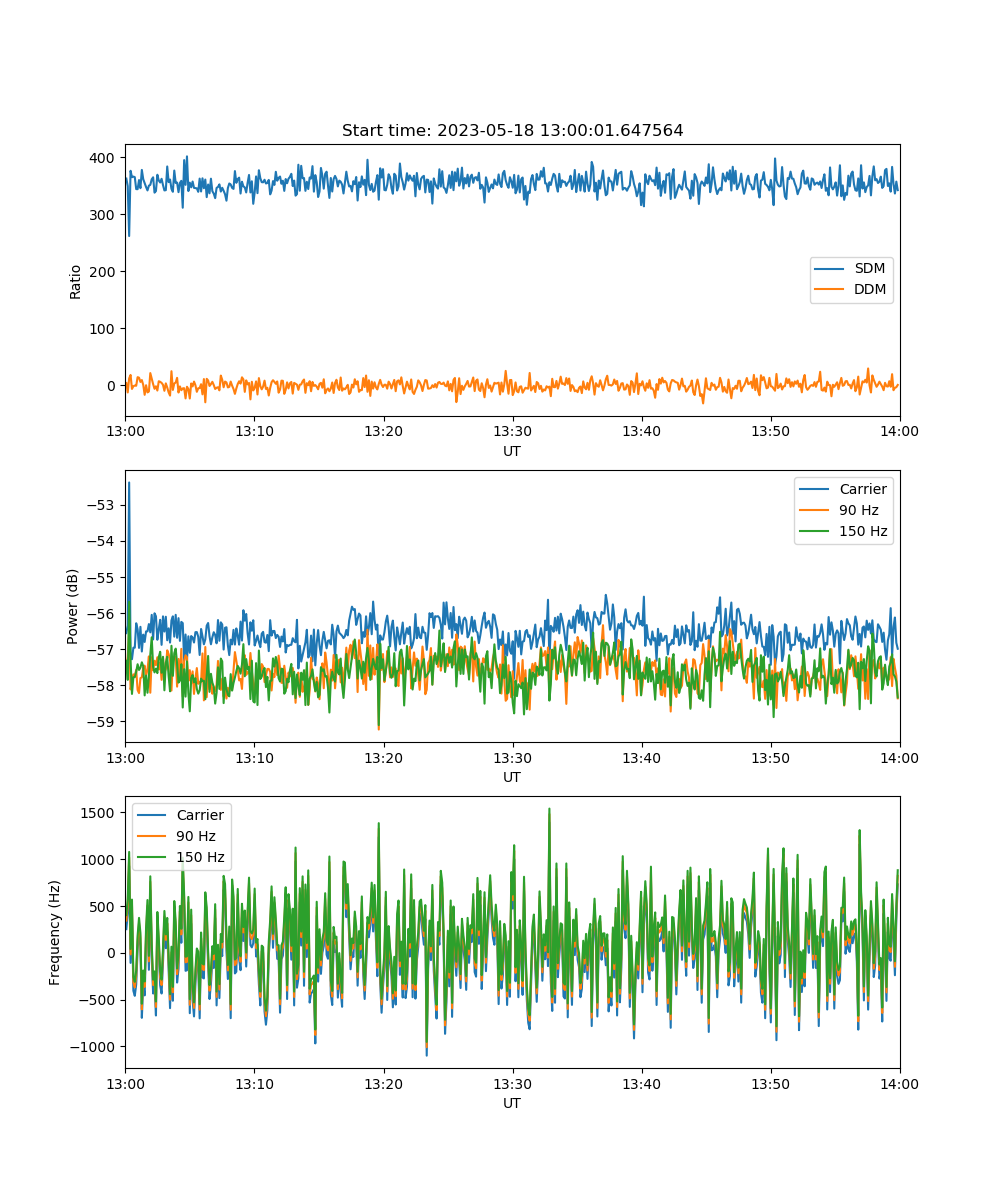
Task: Select 'Carrier' in the Power plot legend
Action: tap(862, 490)
